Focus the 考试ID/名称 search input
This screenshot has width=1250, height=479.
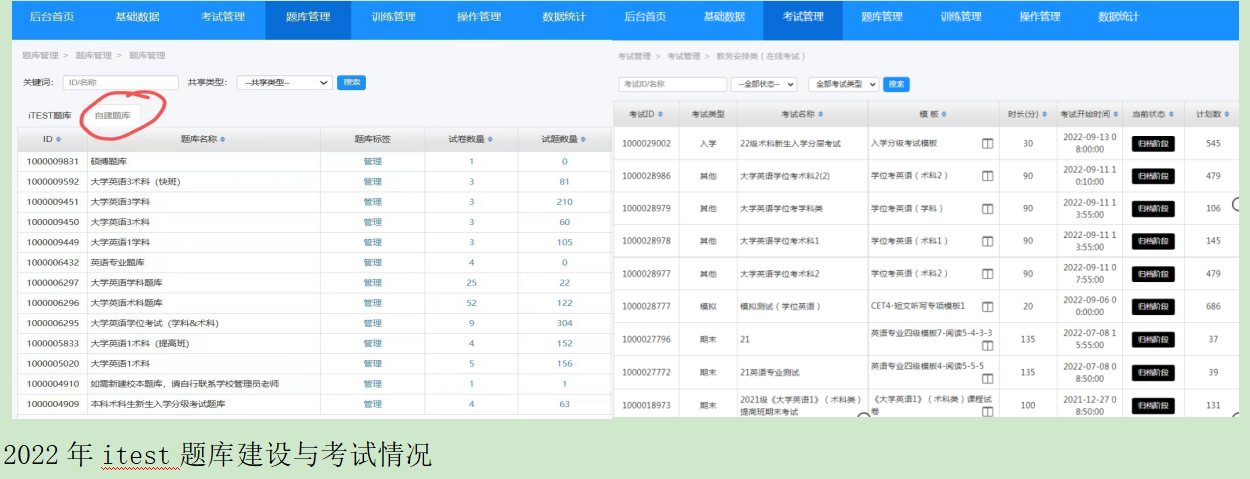(x=672, y=84)
